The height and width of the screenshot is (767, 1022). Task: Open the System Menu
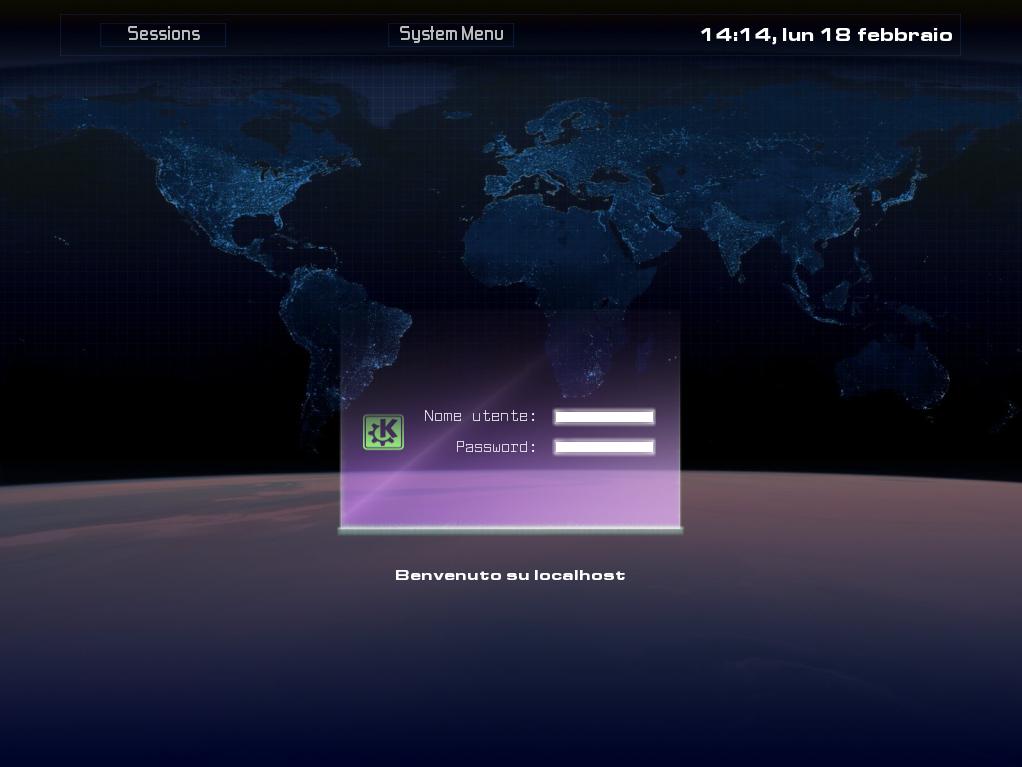click(451, 35)
